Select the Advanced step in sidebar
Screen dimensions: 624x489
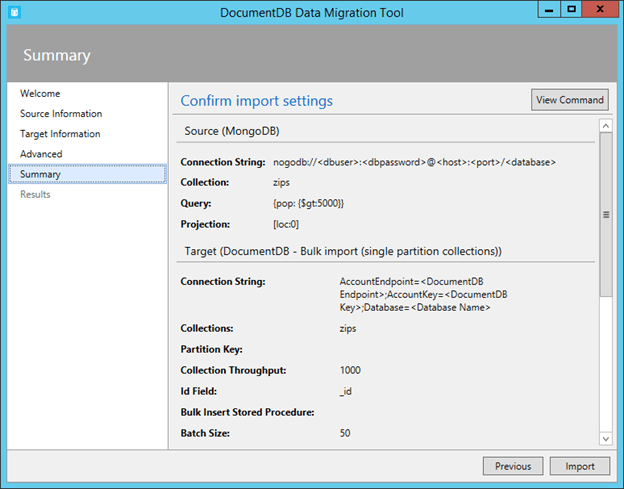click(x=41, y=154)
